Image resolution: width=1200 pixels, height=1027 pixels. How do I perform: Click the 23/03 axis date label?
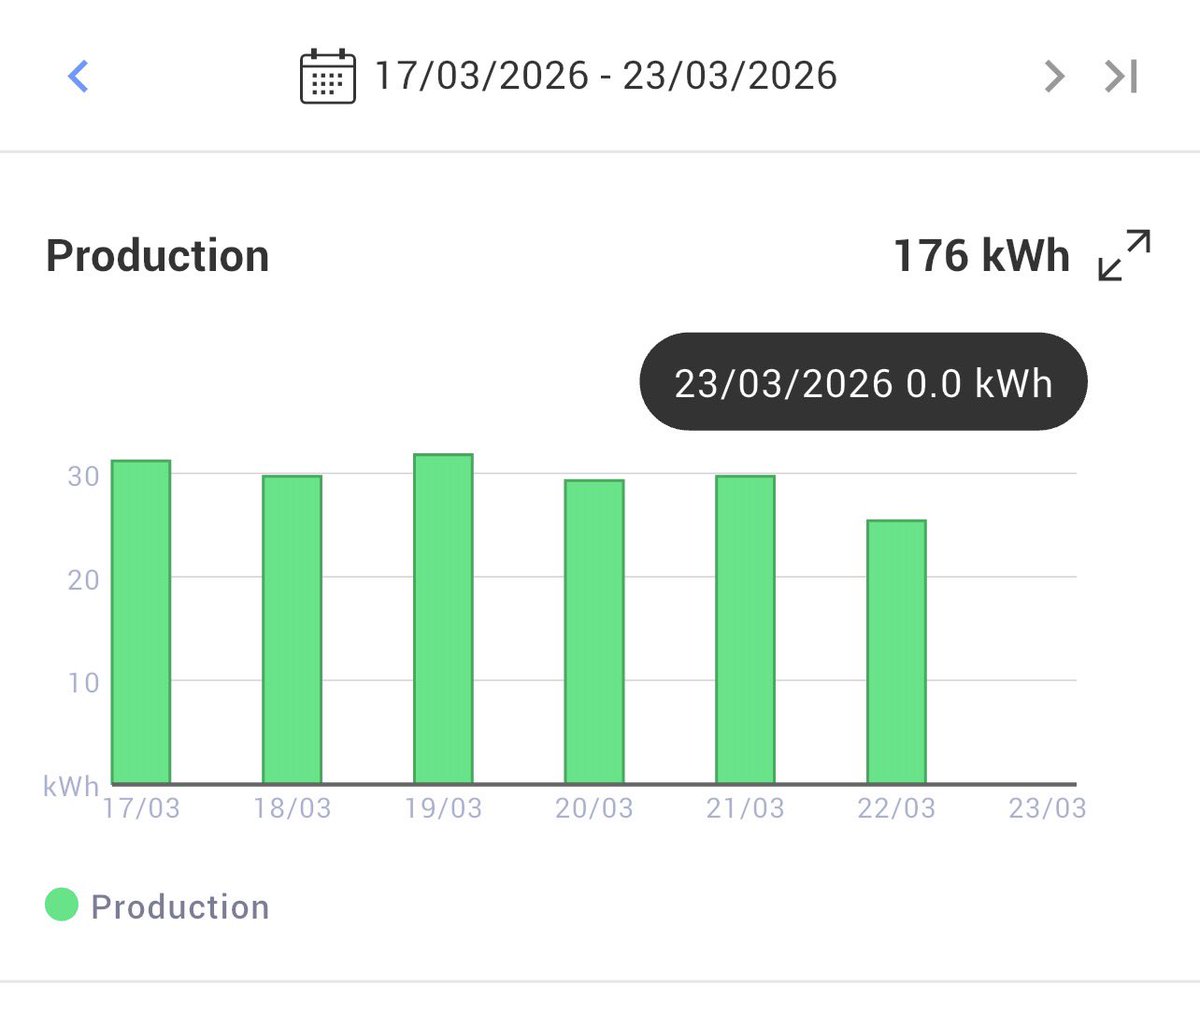[1047, 808]
